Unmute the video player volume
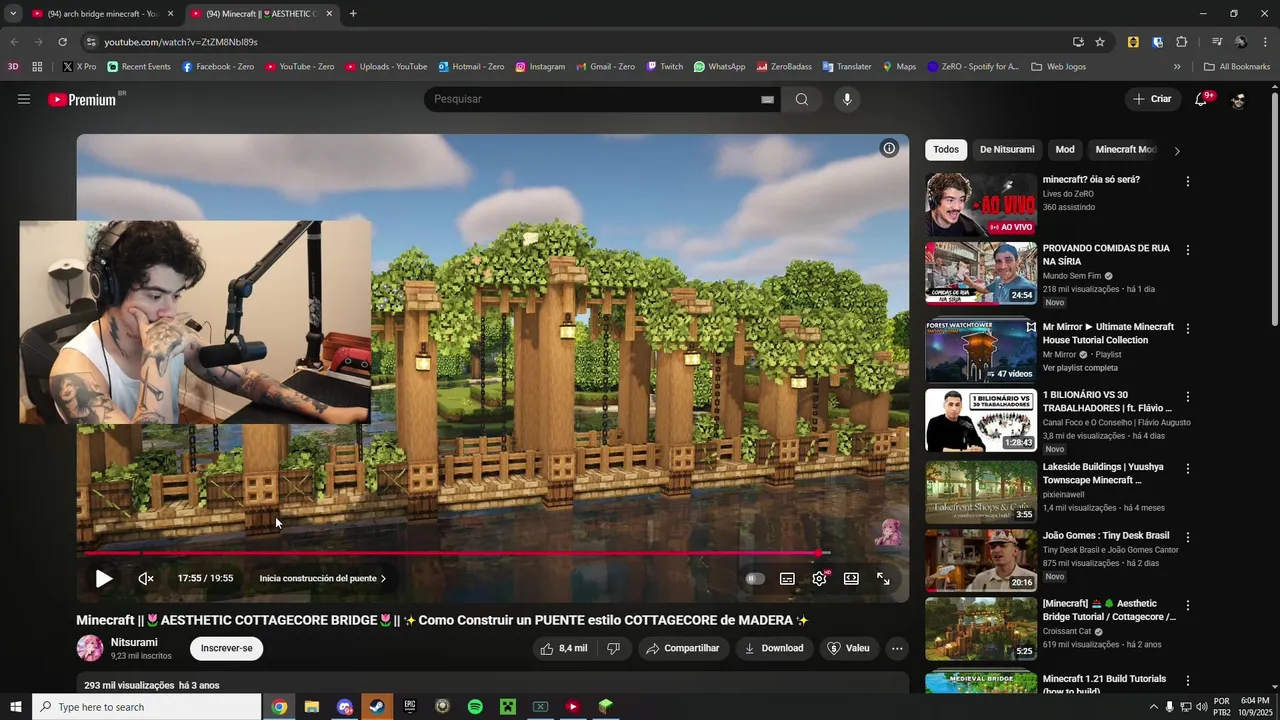The height and width of the screenshot is (720, 1280). click(146, 578)
